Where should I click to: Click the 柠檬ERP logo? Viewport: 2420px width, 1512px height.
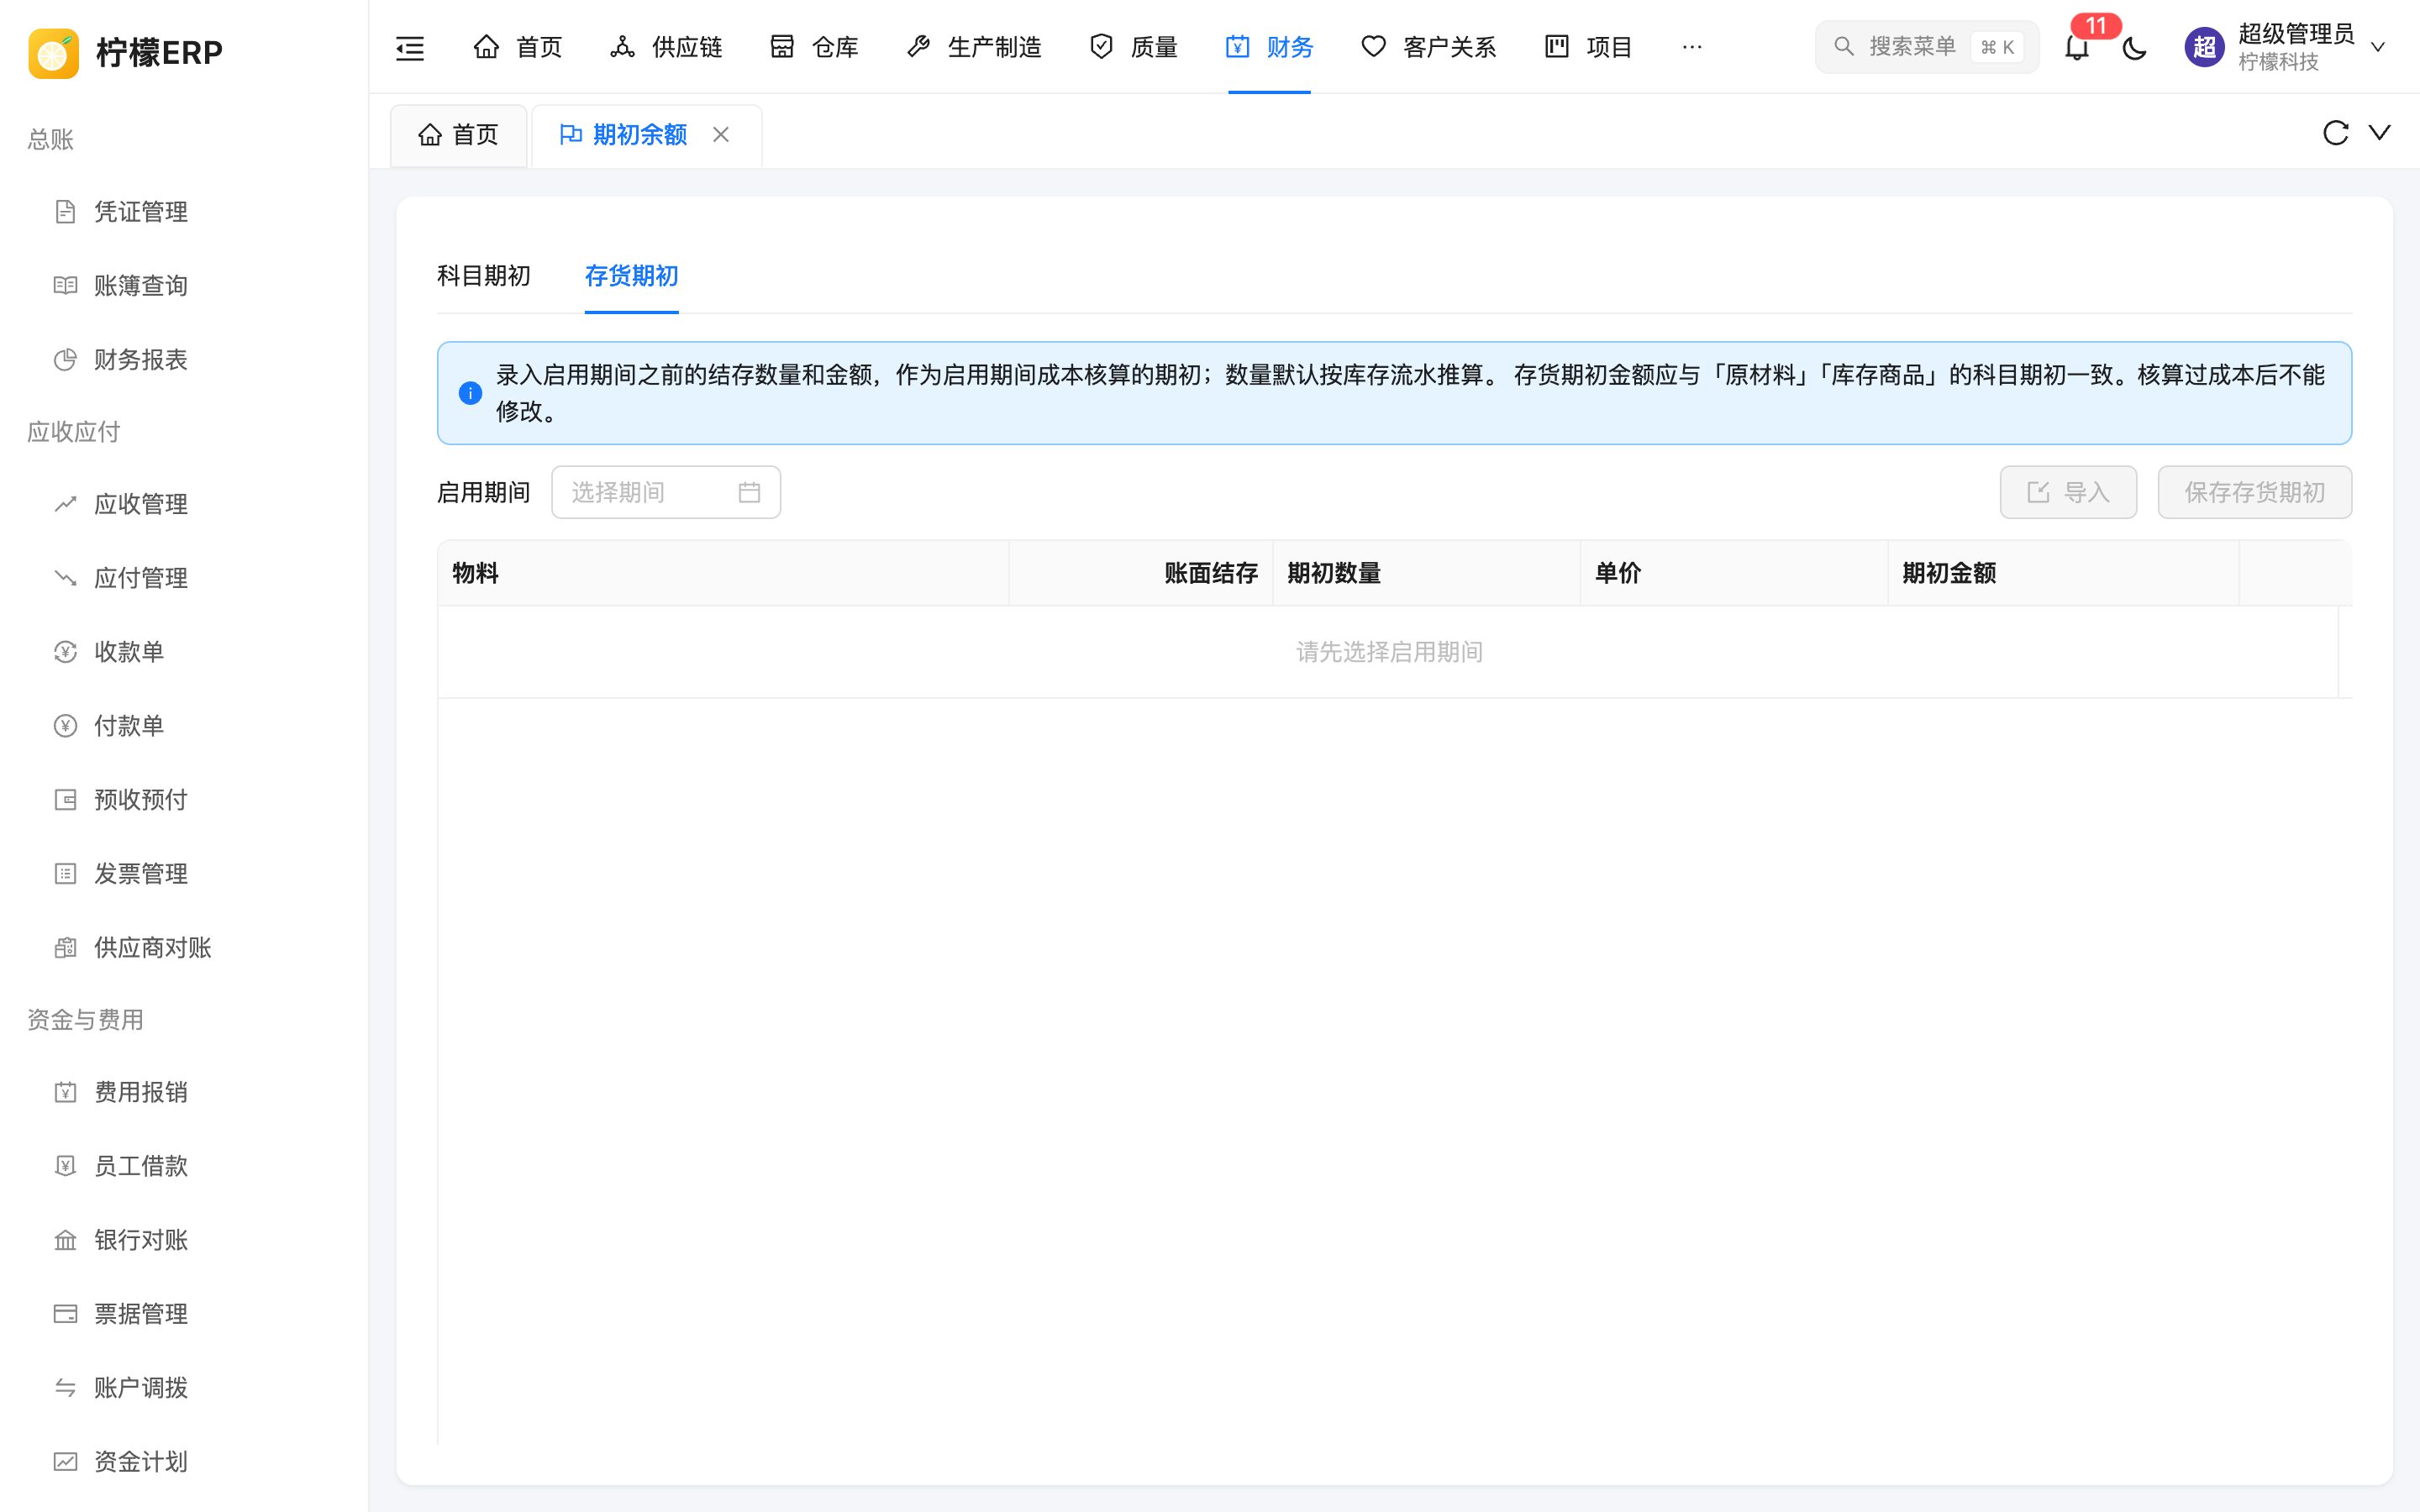coord(126,52)
